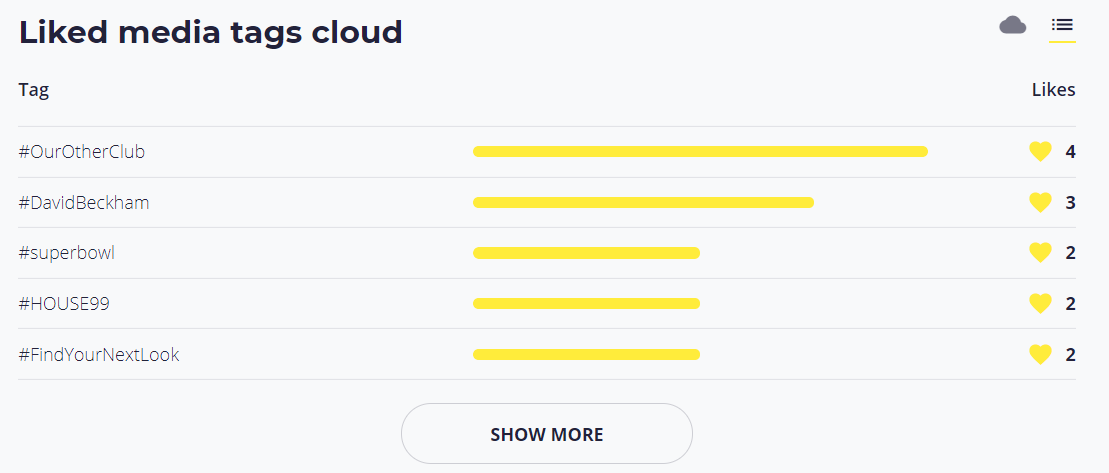Click heart icon for #DavidBeckham
The width and height of the screenshot is (1109, 473).
(1040, 202)
